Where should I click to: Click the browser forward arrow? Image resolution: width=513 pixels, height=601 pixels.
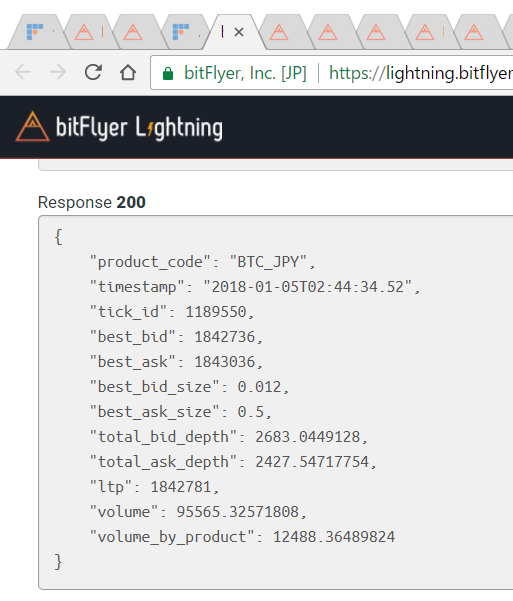click(58, 72)
